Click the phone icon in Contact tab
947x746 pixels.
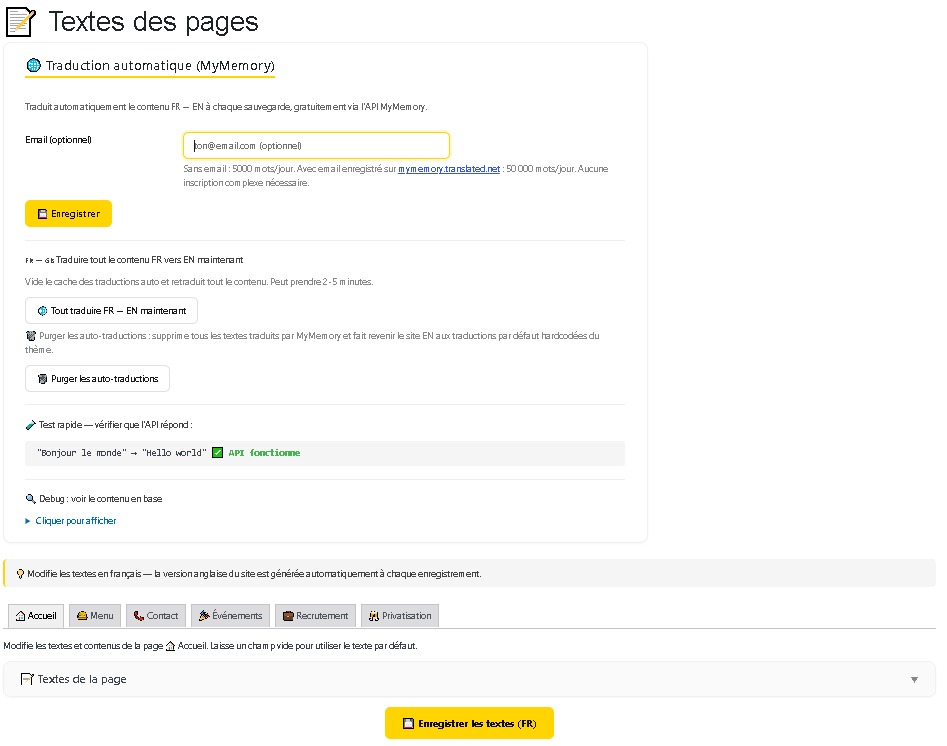(139, 616)
